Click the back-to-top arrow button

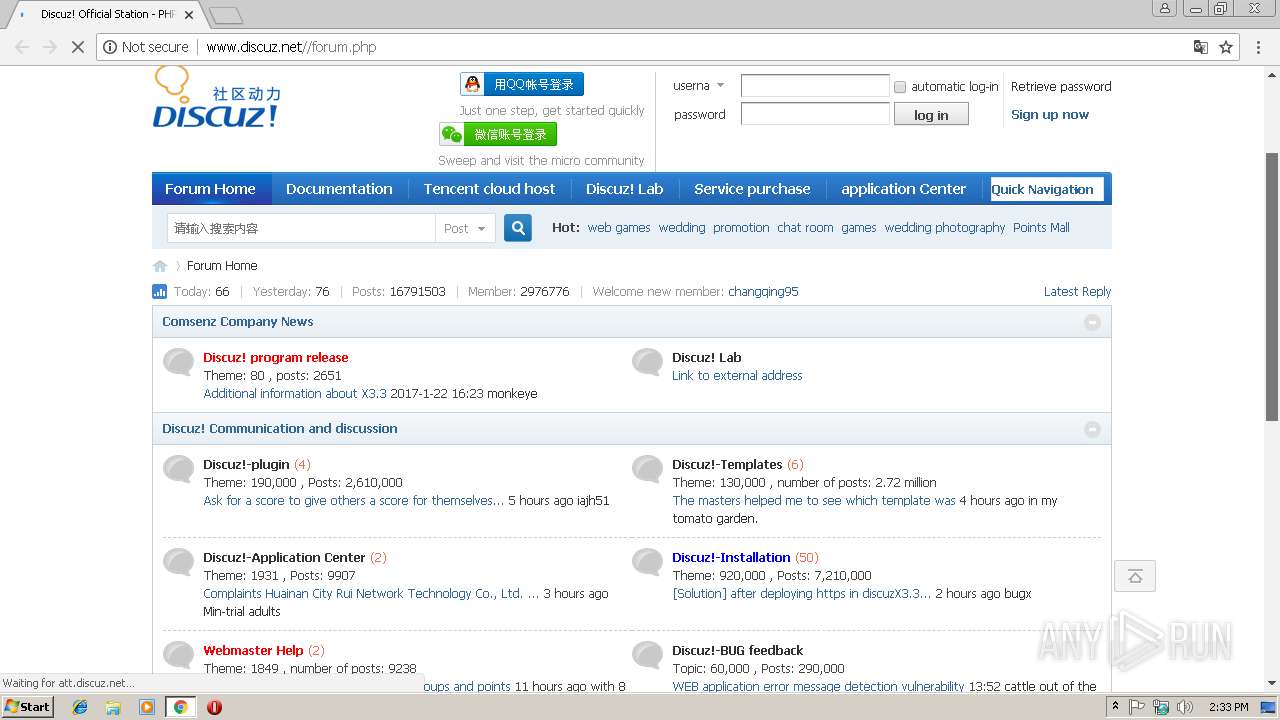[1135, 576]
